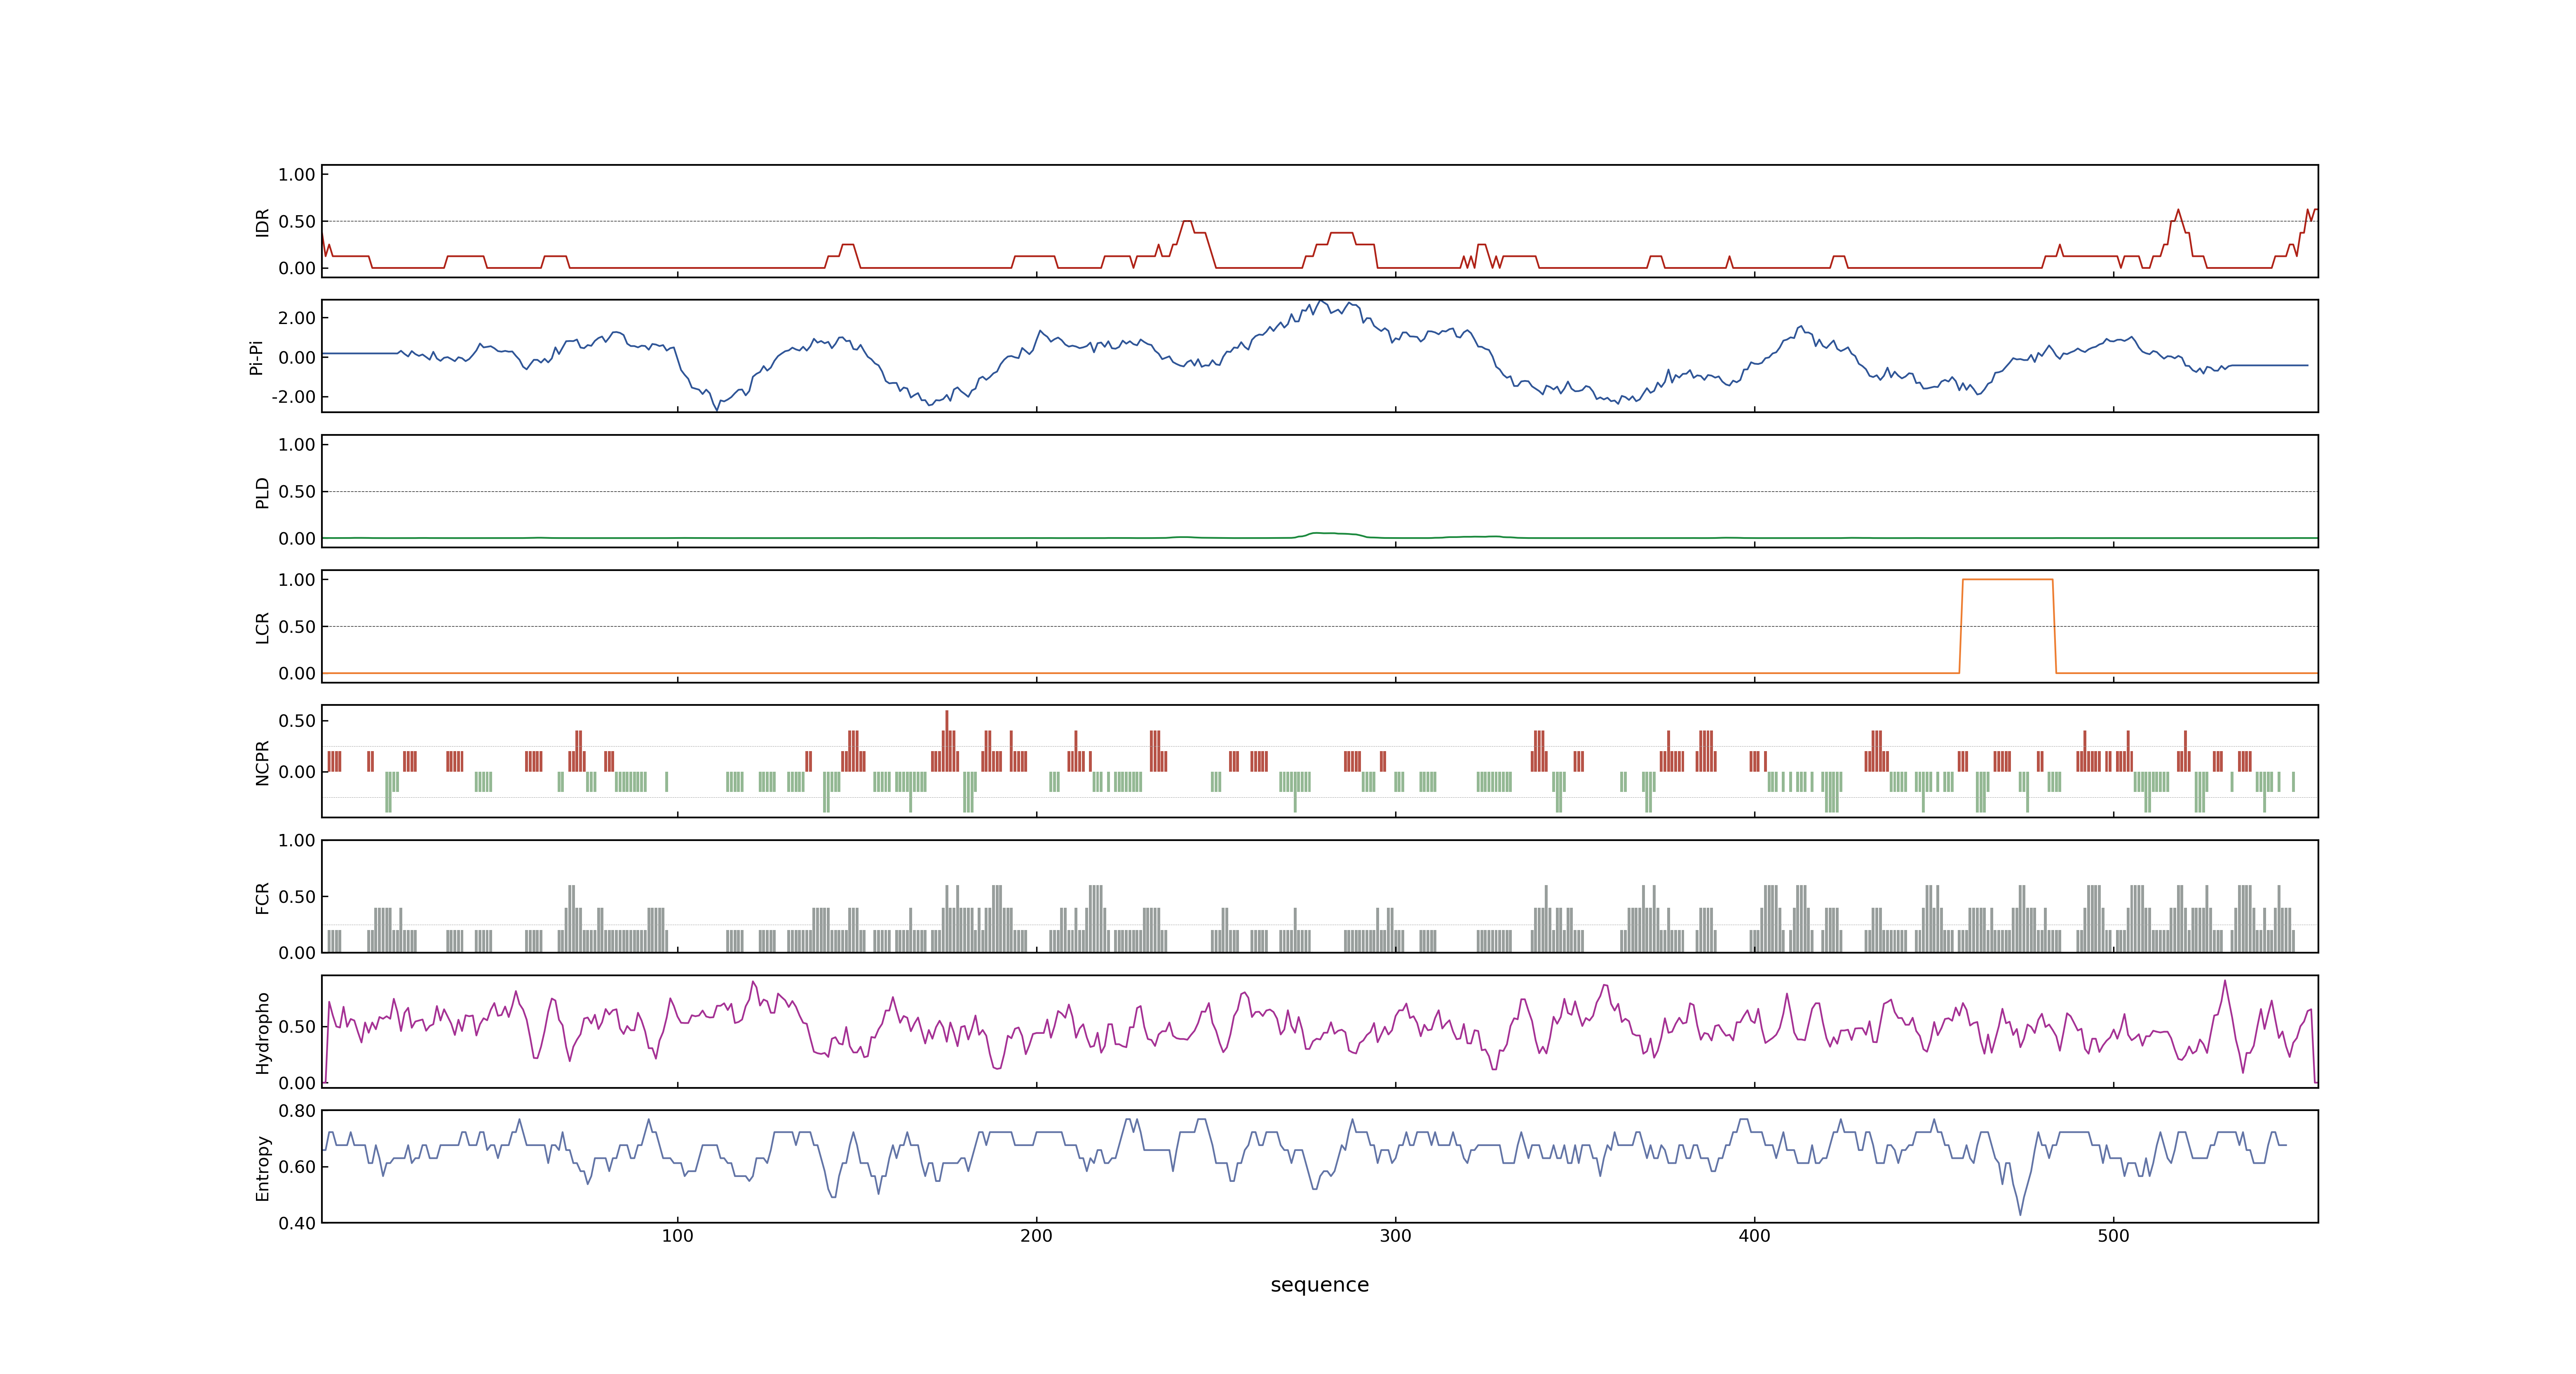Click the 2.00 tick of the Pi-Pi panel
The image size is (2576, 1374).
(x=297, y=318)
